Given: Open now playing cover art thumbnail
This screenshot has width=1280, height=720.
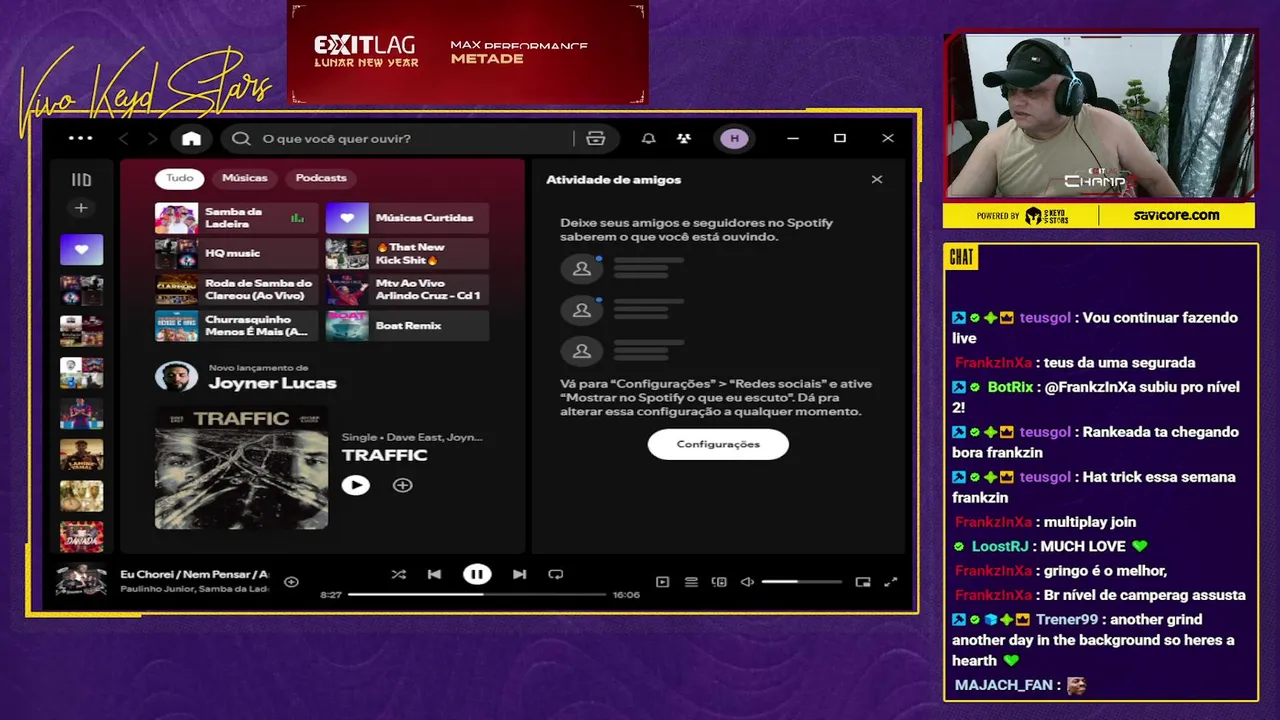Looking at the screenshot, I should tap(81, 580).
